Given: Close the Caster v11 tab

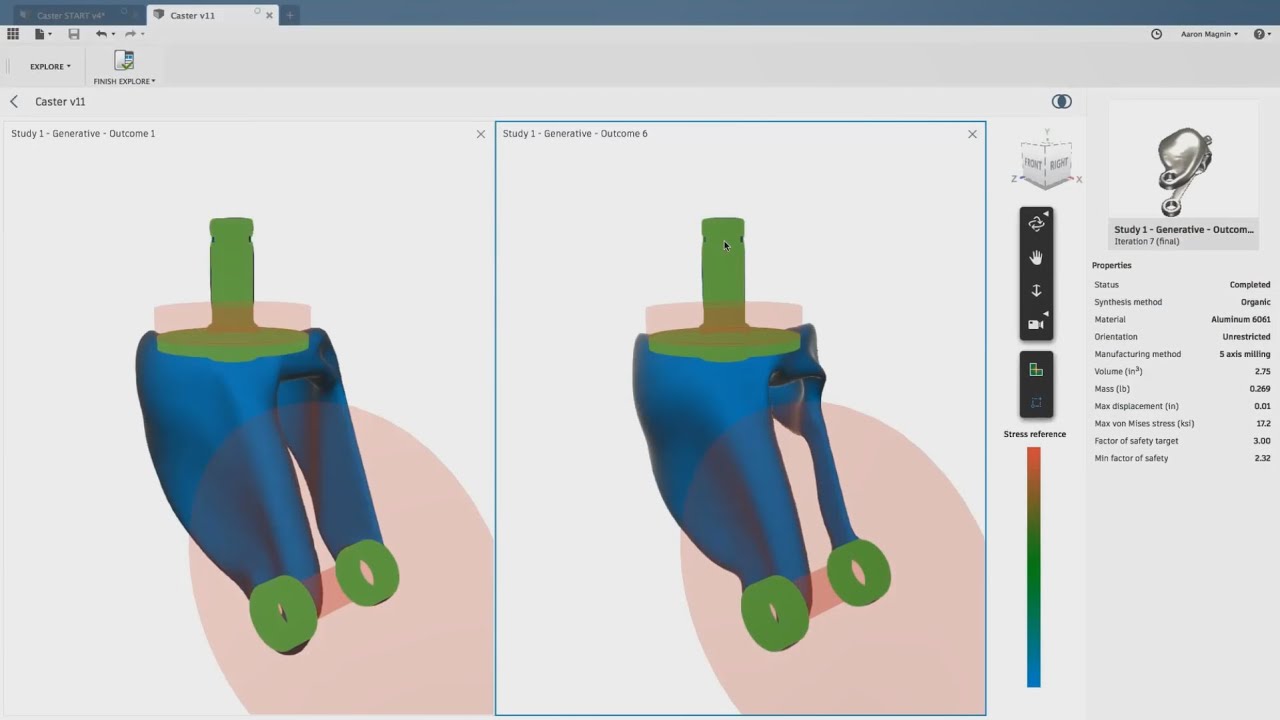Looking at the screenshot, I should [269, 15].
